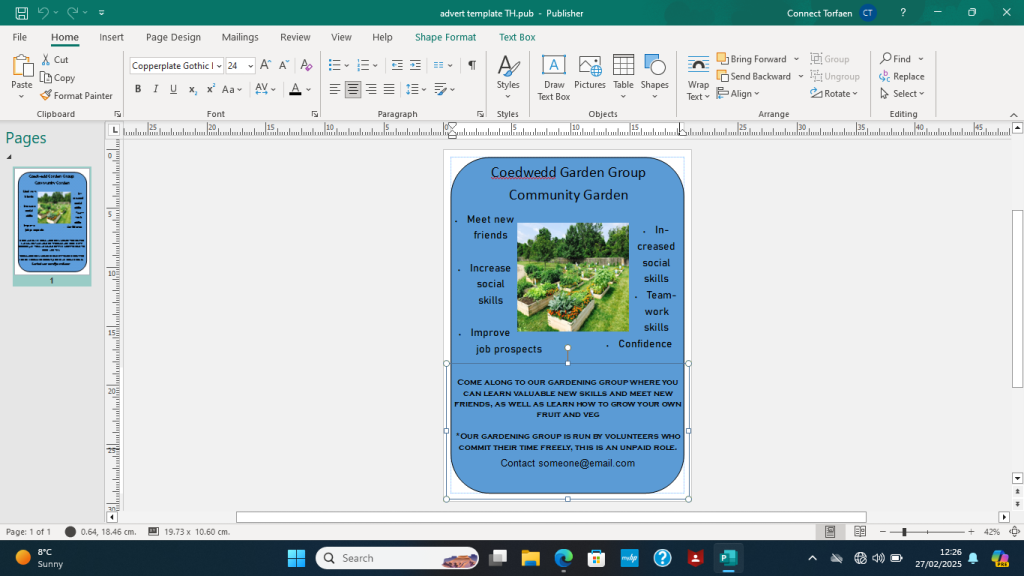Select the page 1 thumbnail

point(52,221)
